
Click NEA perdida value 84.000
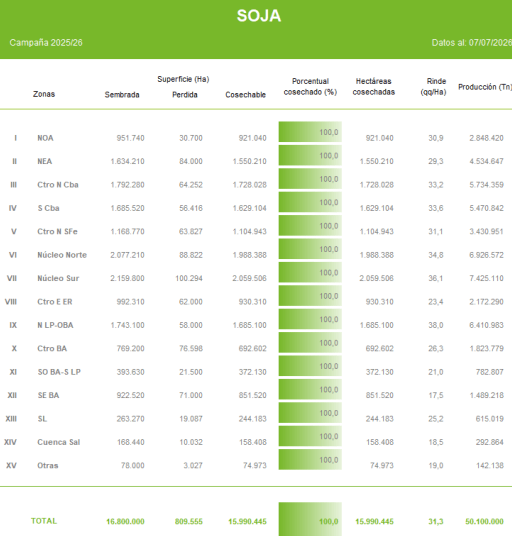[x=191, y=161]
